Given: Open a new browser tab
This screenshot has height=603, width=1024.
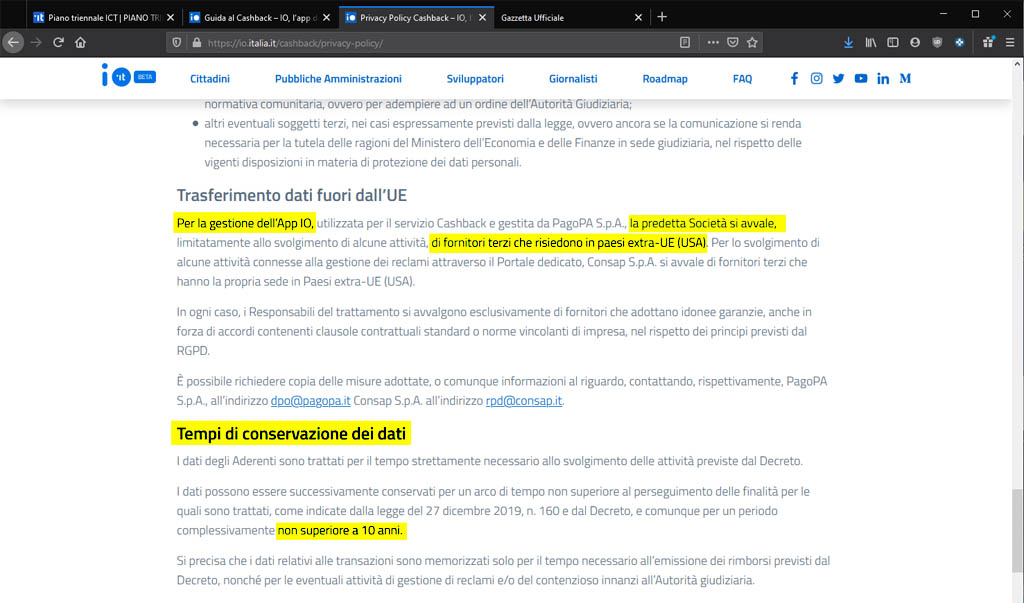Looking at the screenshot, I should click(662, 17).
